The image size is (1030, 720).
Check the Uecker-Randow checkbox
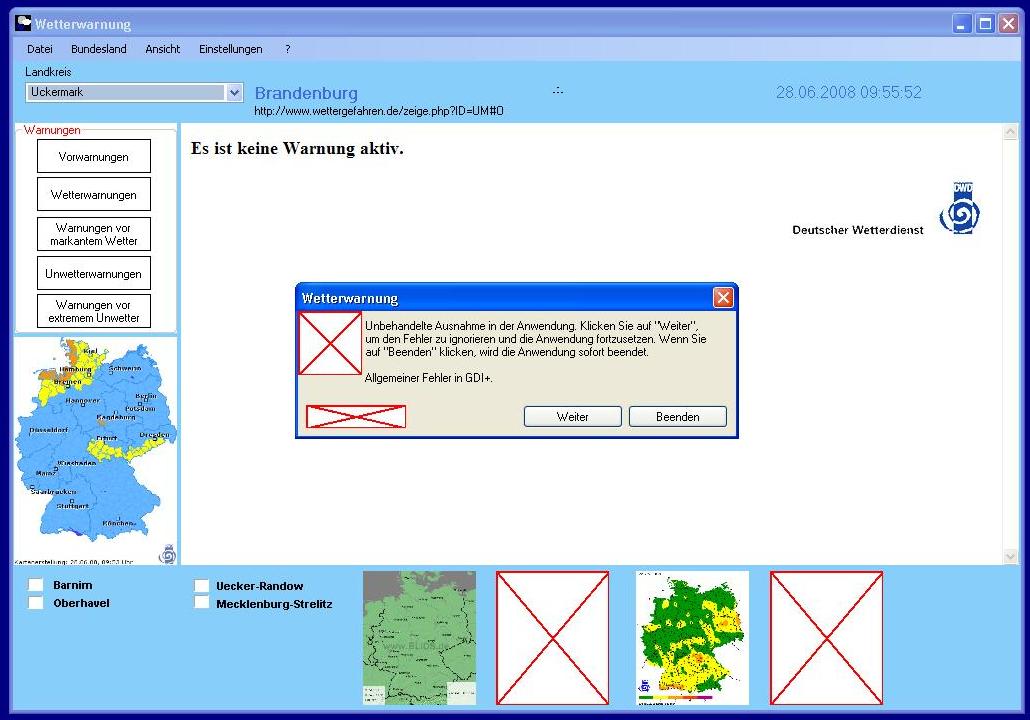202,586
